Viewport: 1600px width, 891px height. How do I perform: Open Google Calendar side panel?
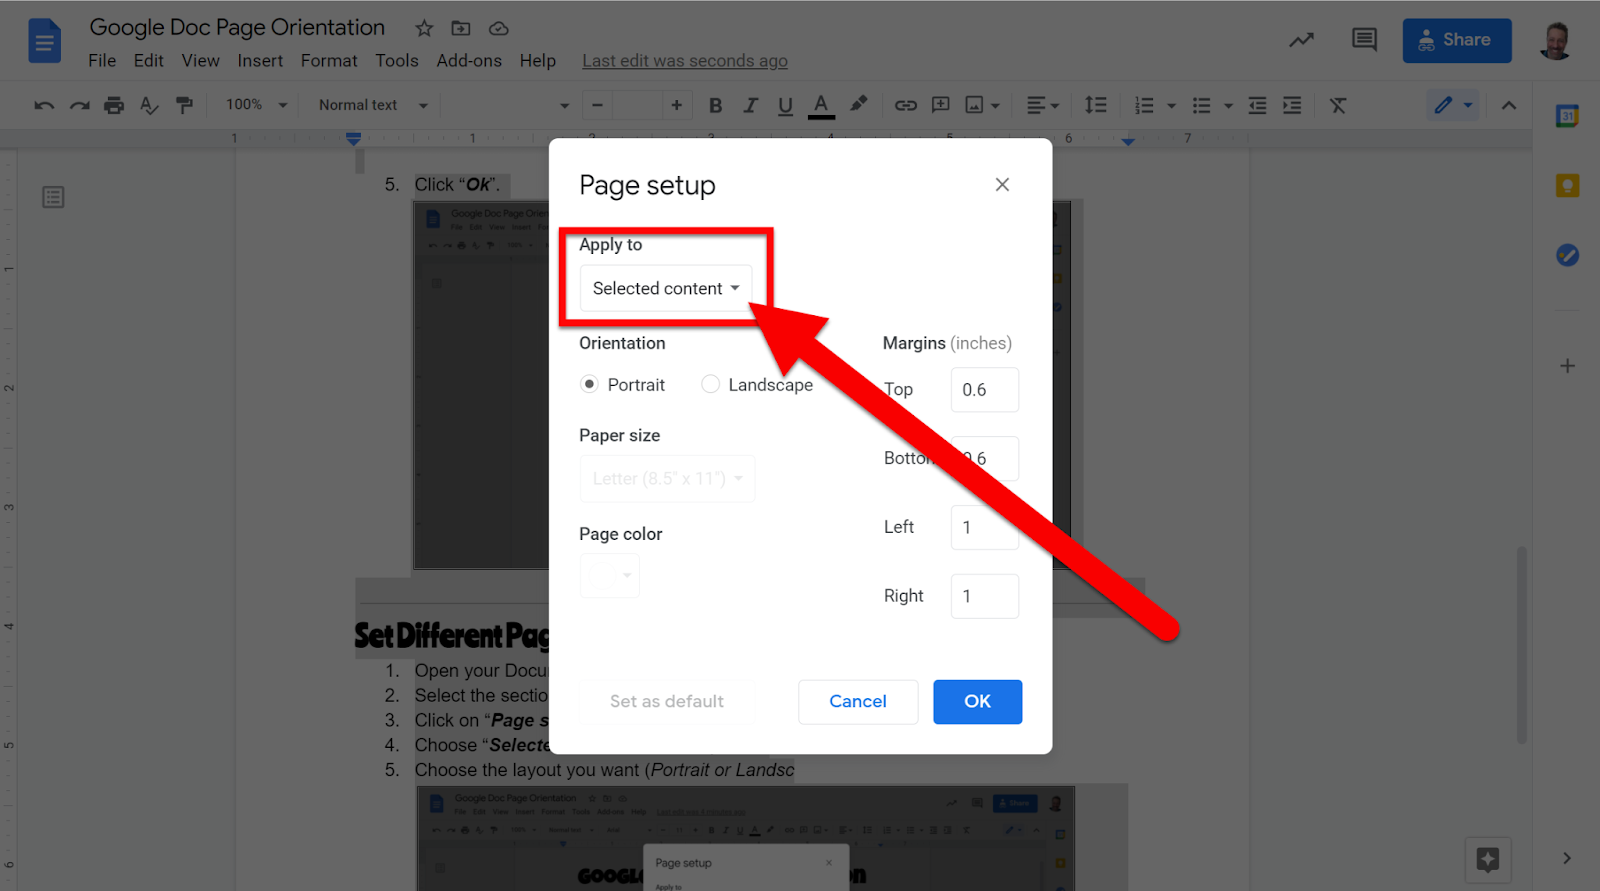tap(1567, 116)
